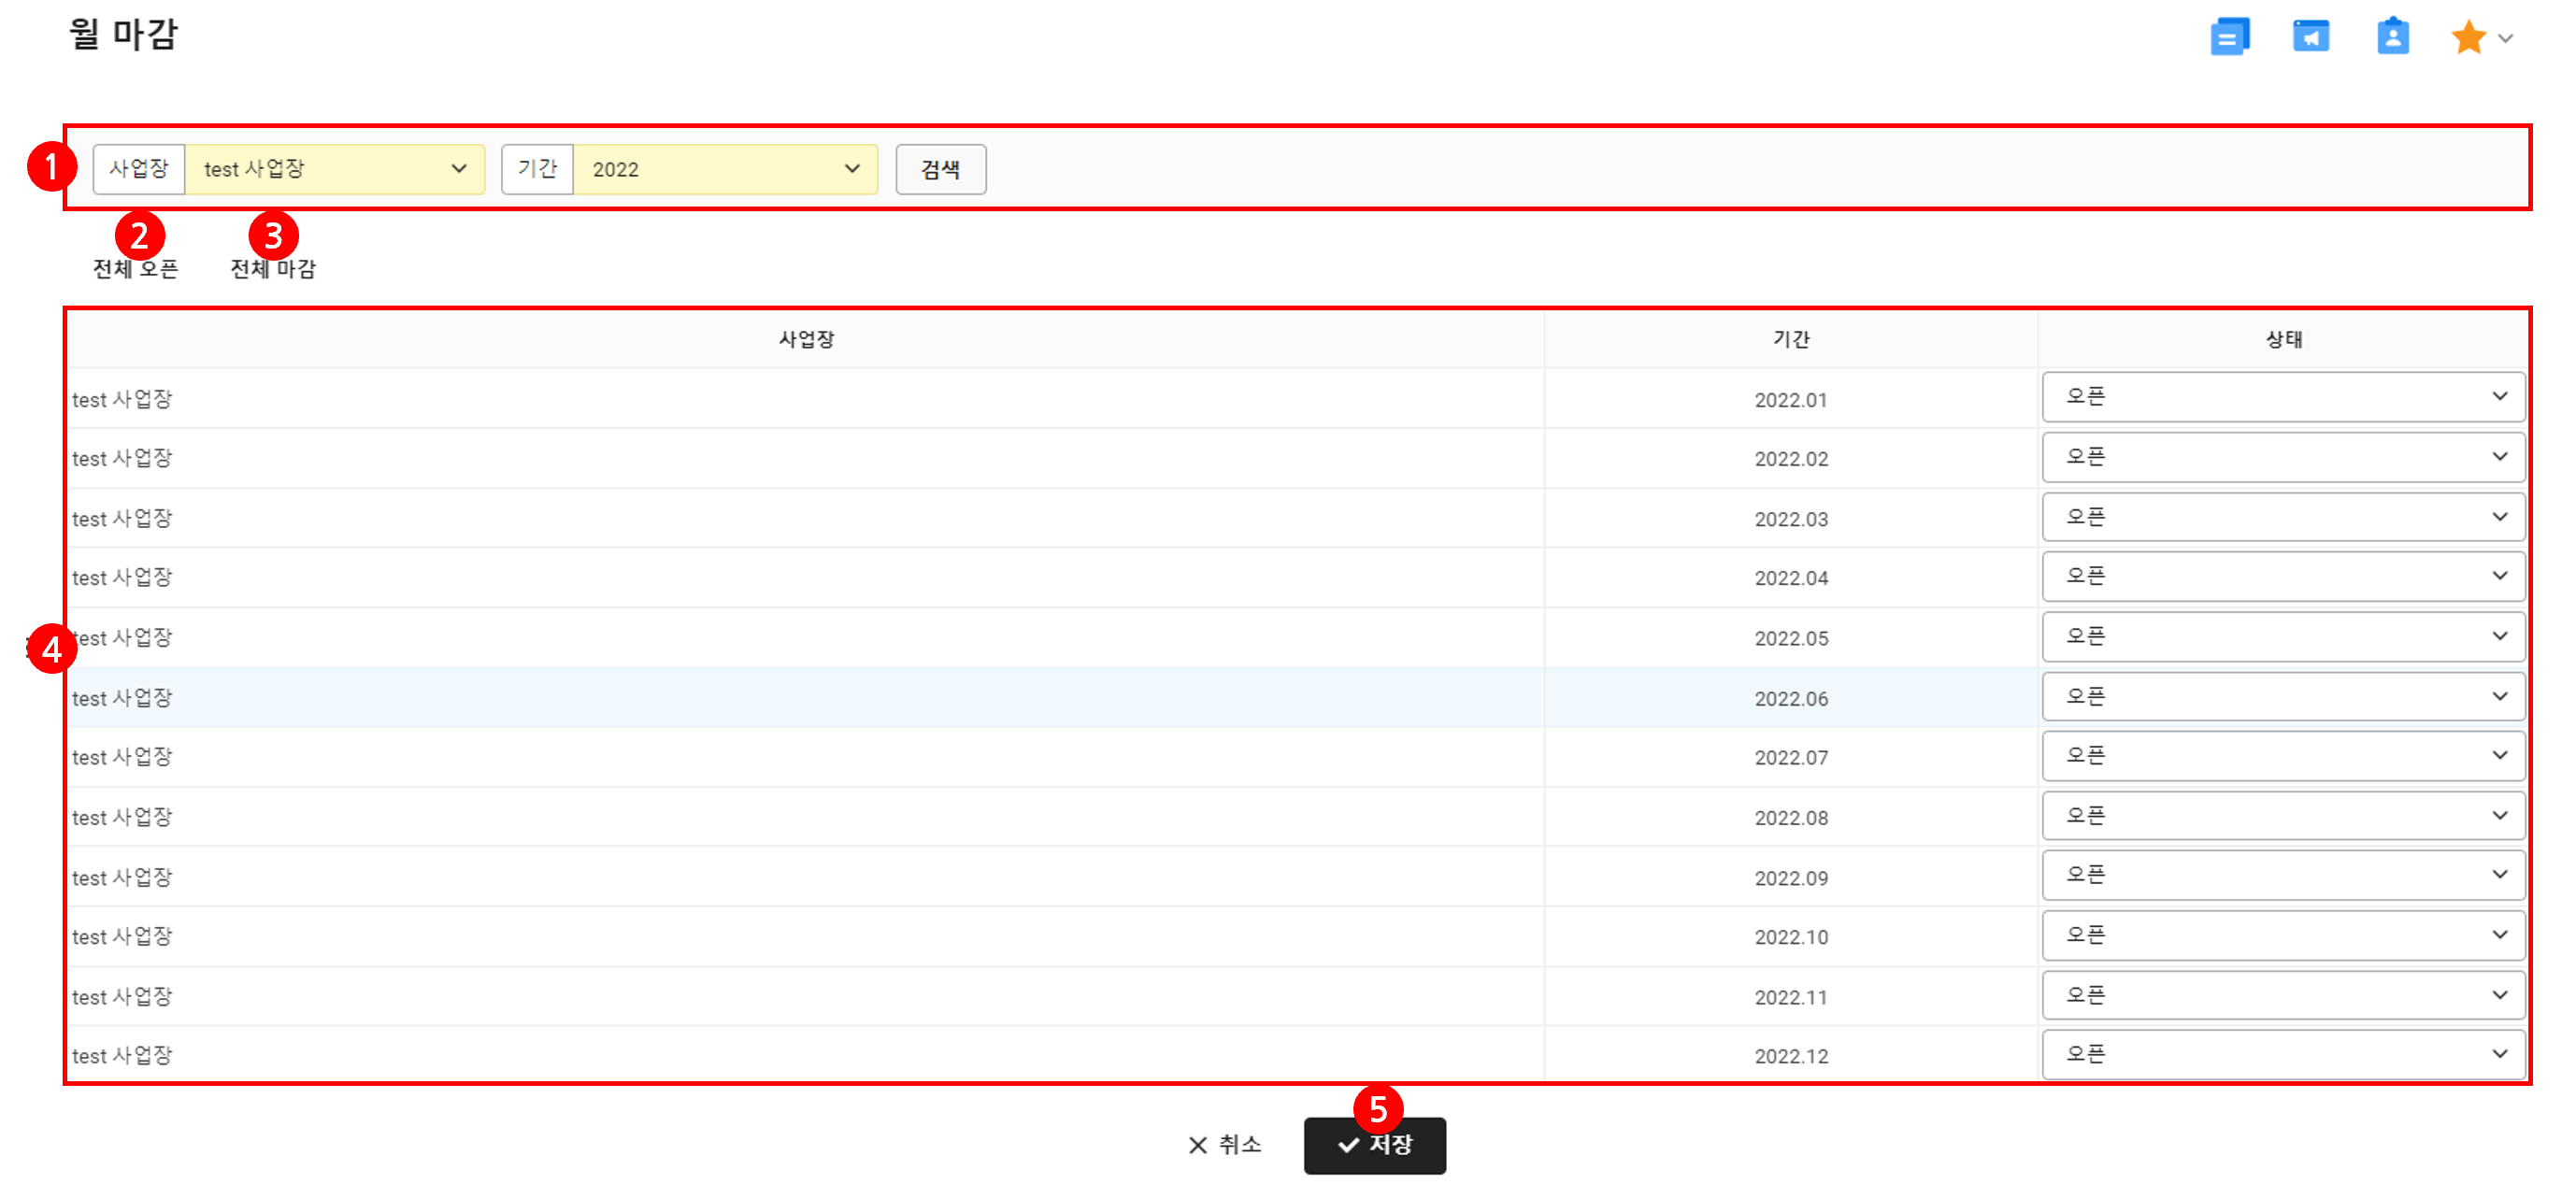This screenshot has height=1184, width=2576.
Task: Open the 사업장 dropdown showing test 사업장
Action: (335, 169)
